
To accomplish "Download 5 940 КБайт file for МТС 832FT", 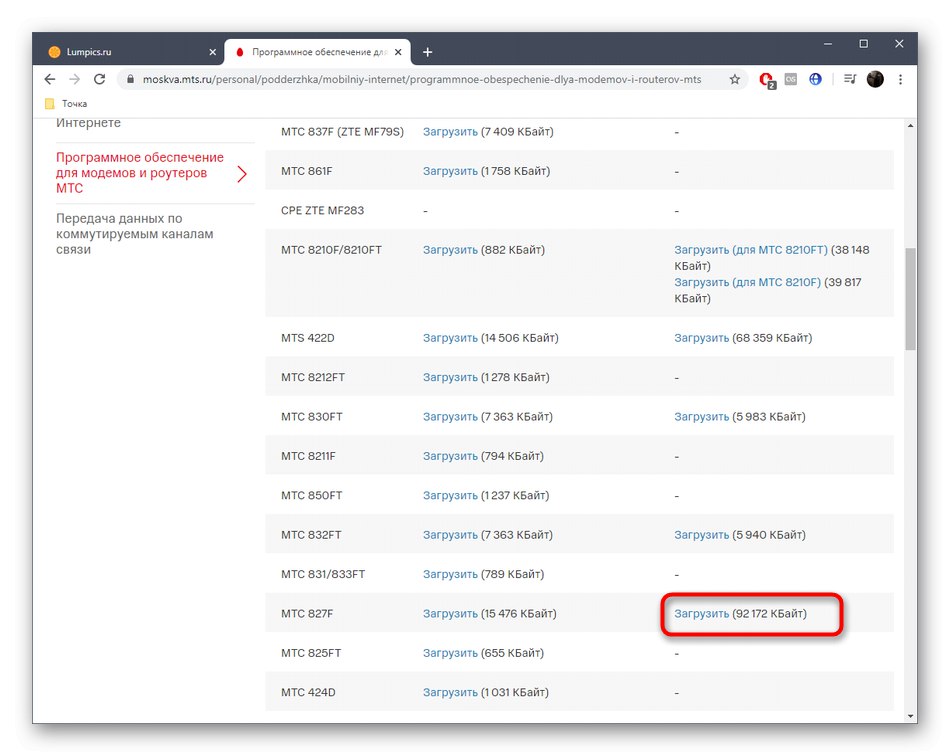I will coord(702,535).
